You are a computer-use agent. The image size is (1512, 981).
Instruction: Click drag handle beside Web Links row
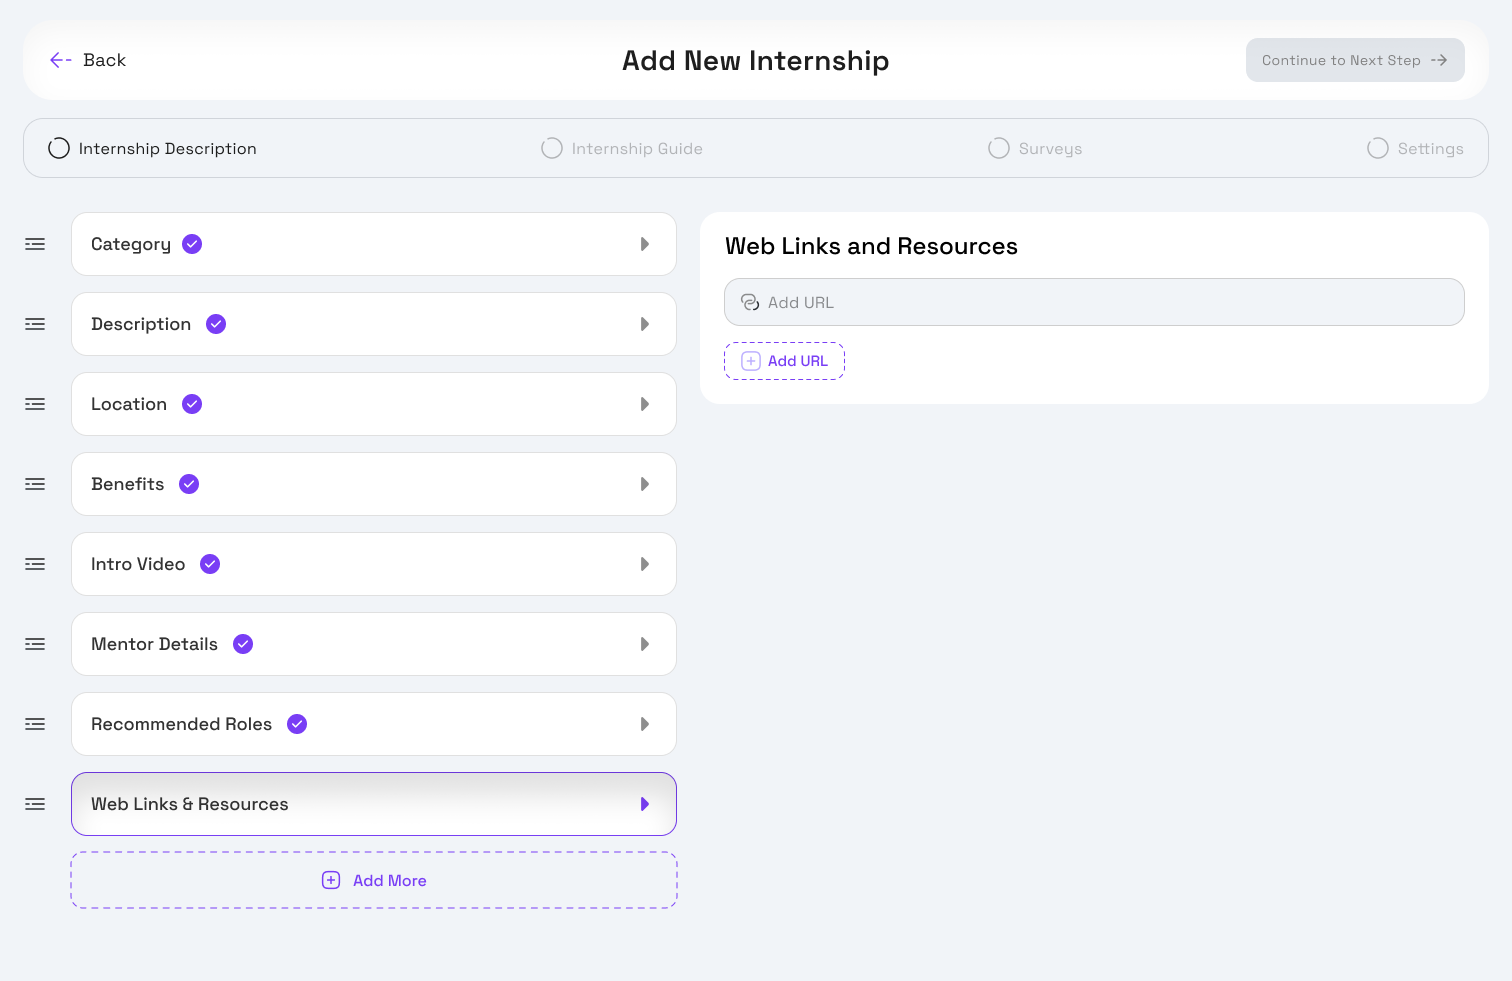(35, 804)
